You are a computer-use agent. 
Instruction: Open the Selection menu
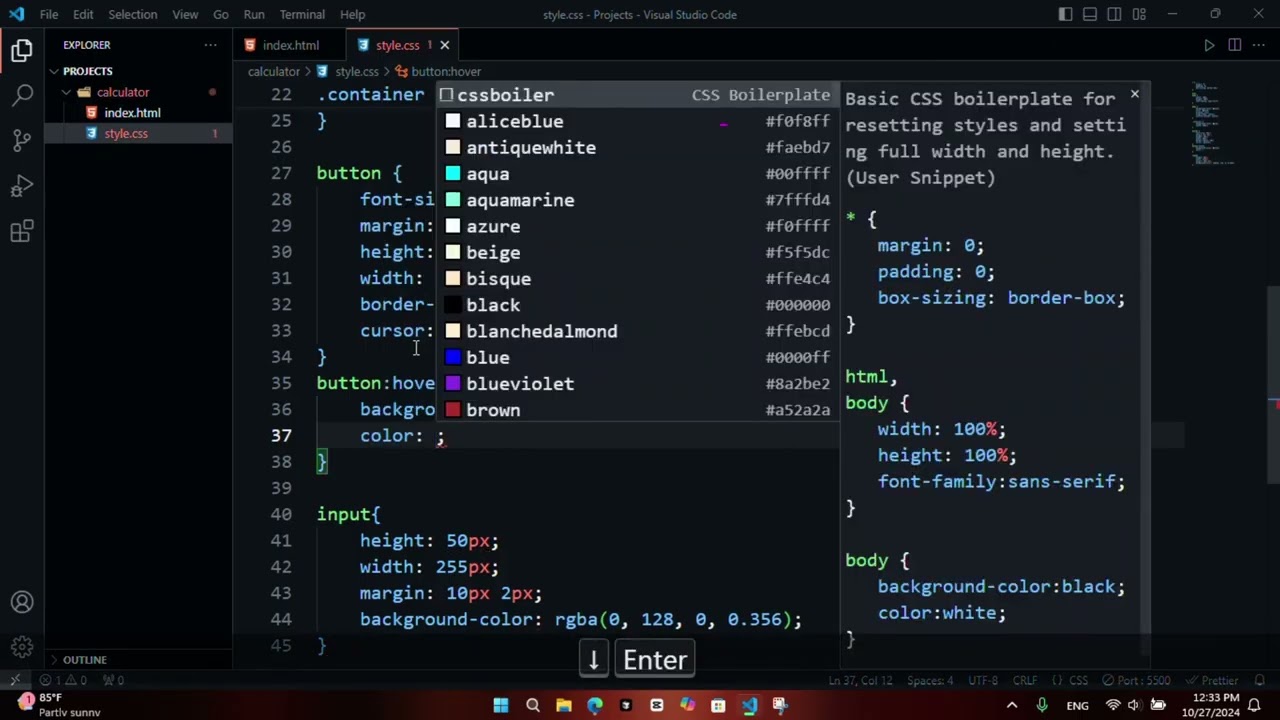point(132,14)
